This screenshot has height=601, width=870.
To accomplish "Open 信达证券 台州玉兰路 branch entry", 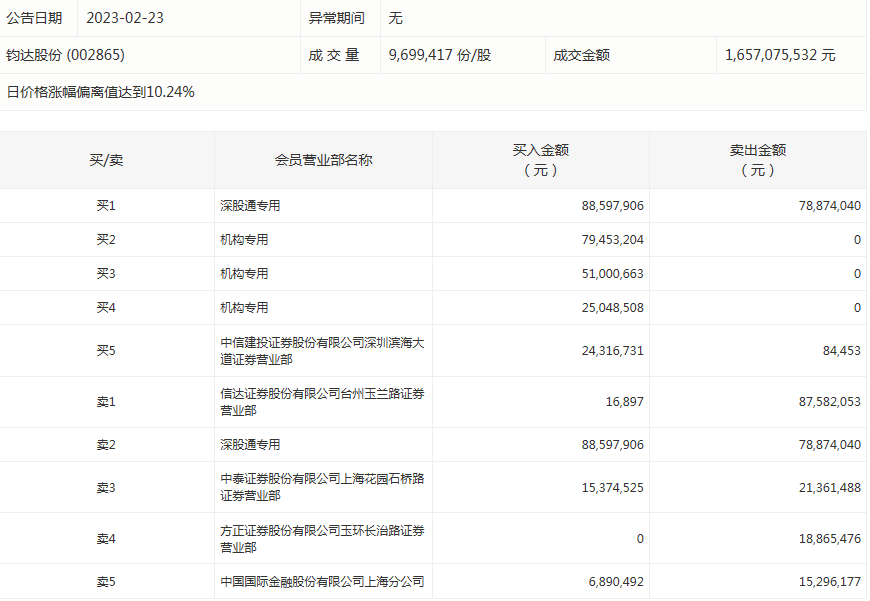I will pyautogui.click(x=322, y=402).
